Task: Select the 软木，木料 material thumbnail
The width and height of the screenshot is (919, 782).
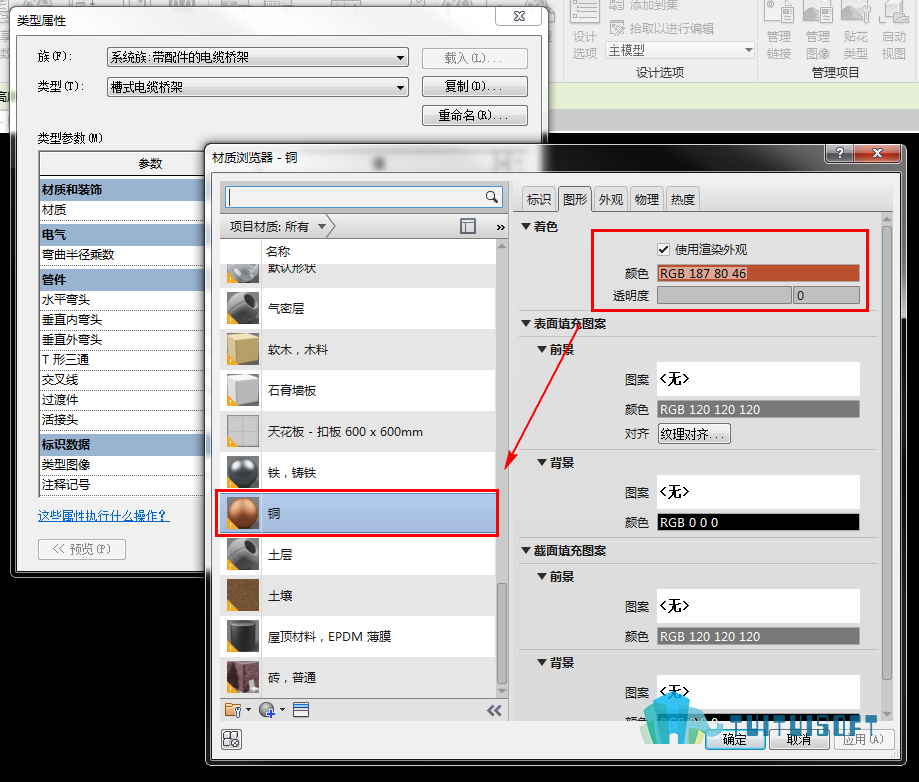Action: (x=243, y=349)
